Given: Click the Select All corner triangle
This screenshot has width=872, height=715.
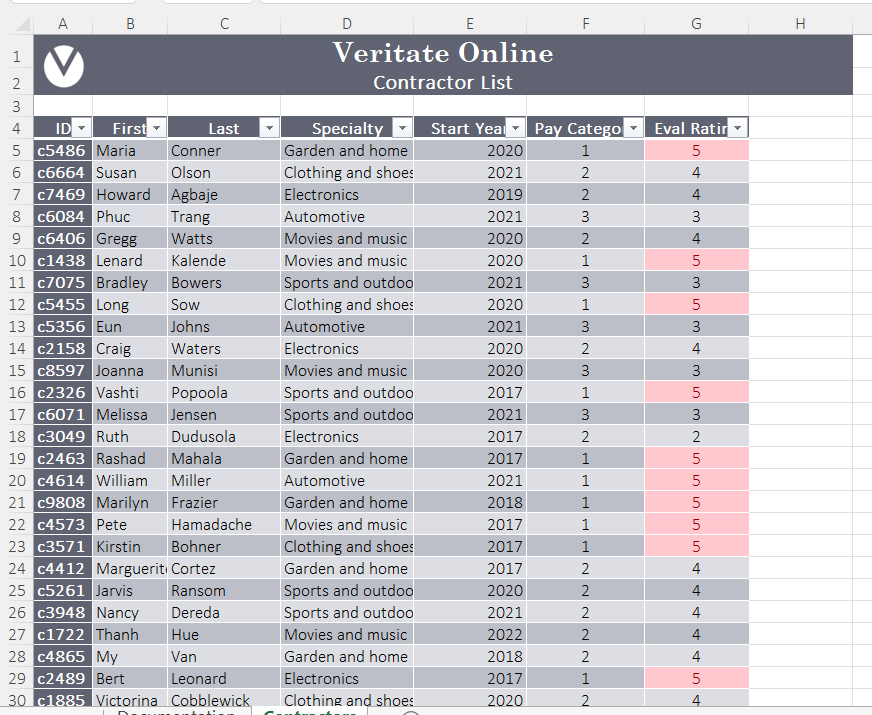Looking at the screenshot, I should [x=22, y=24].
